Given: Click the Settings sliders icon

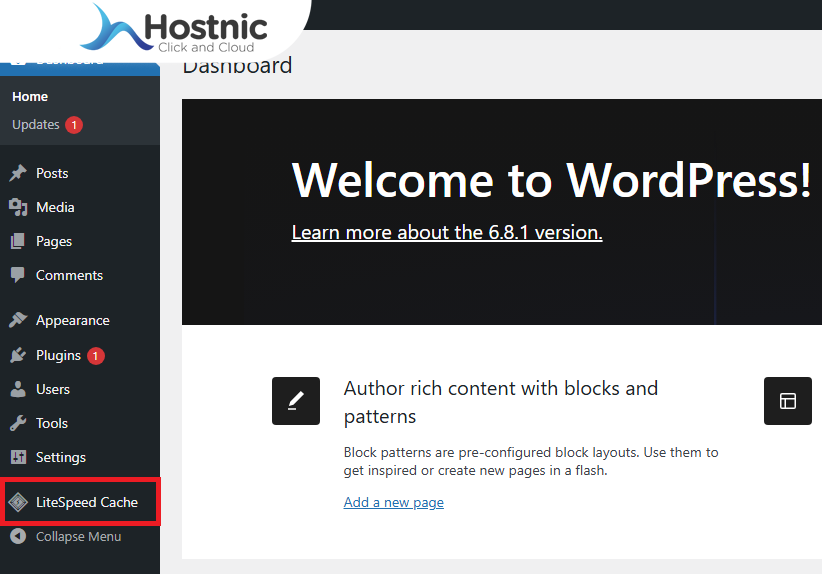Looking at the screenshot, I should pyautogui.click(x=18, y=457).
